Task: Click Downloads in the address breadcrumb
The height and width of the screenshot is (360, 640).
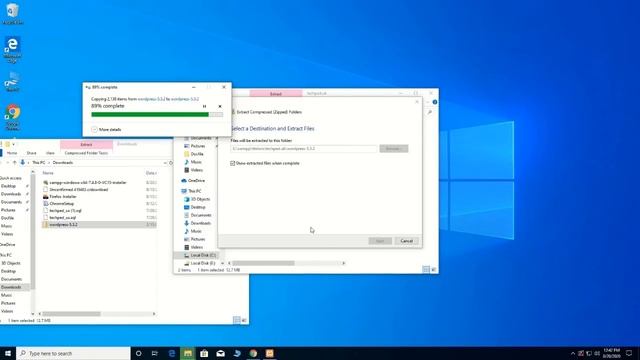Action: point(63,162)
